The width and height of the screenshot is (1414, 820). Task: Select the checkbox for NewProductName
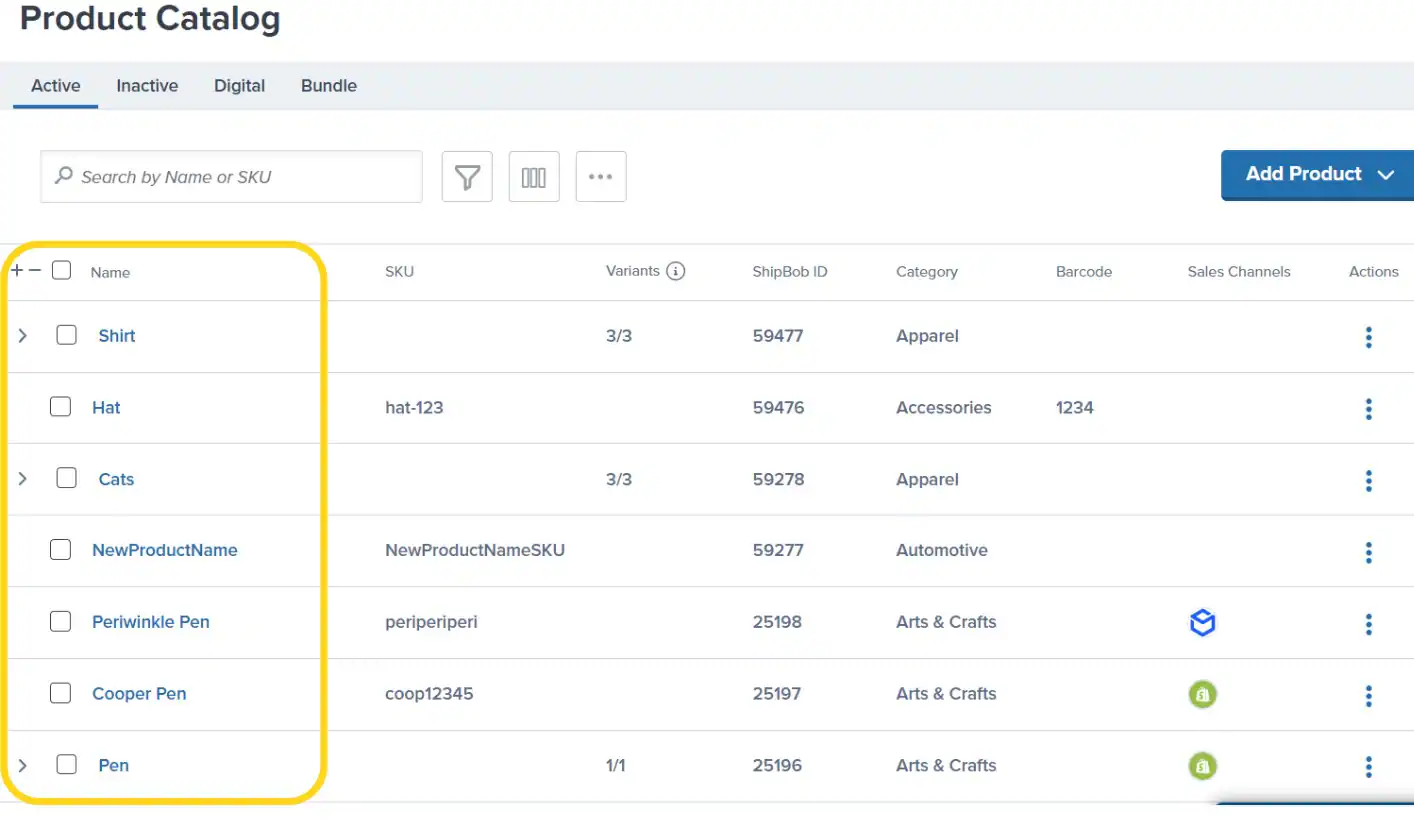coord(60,549)
